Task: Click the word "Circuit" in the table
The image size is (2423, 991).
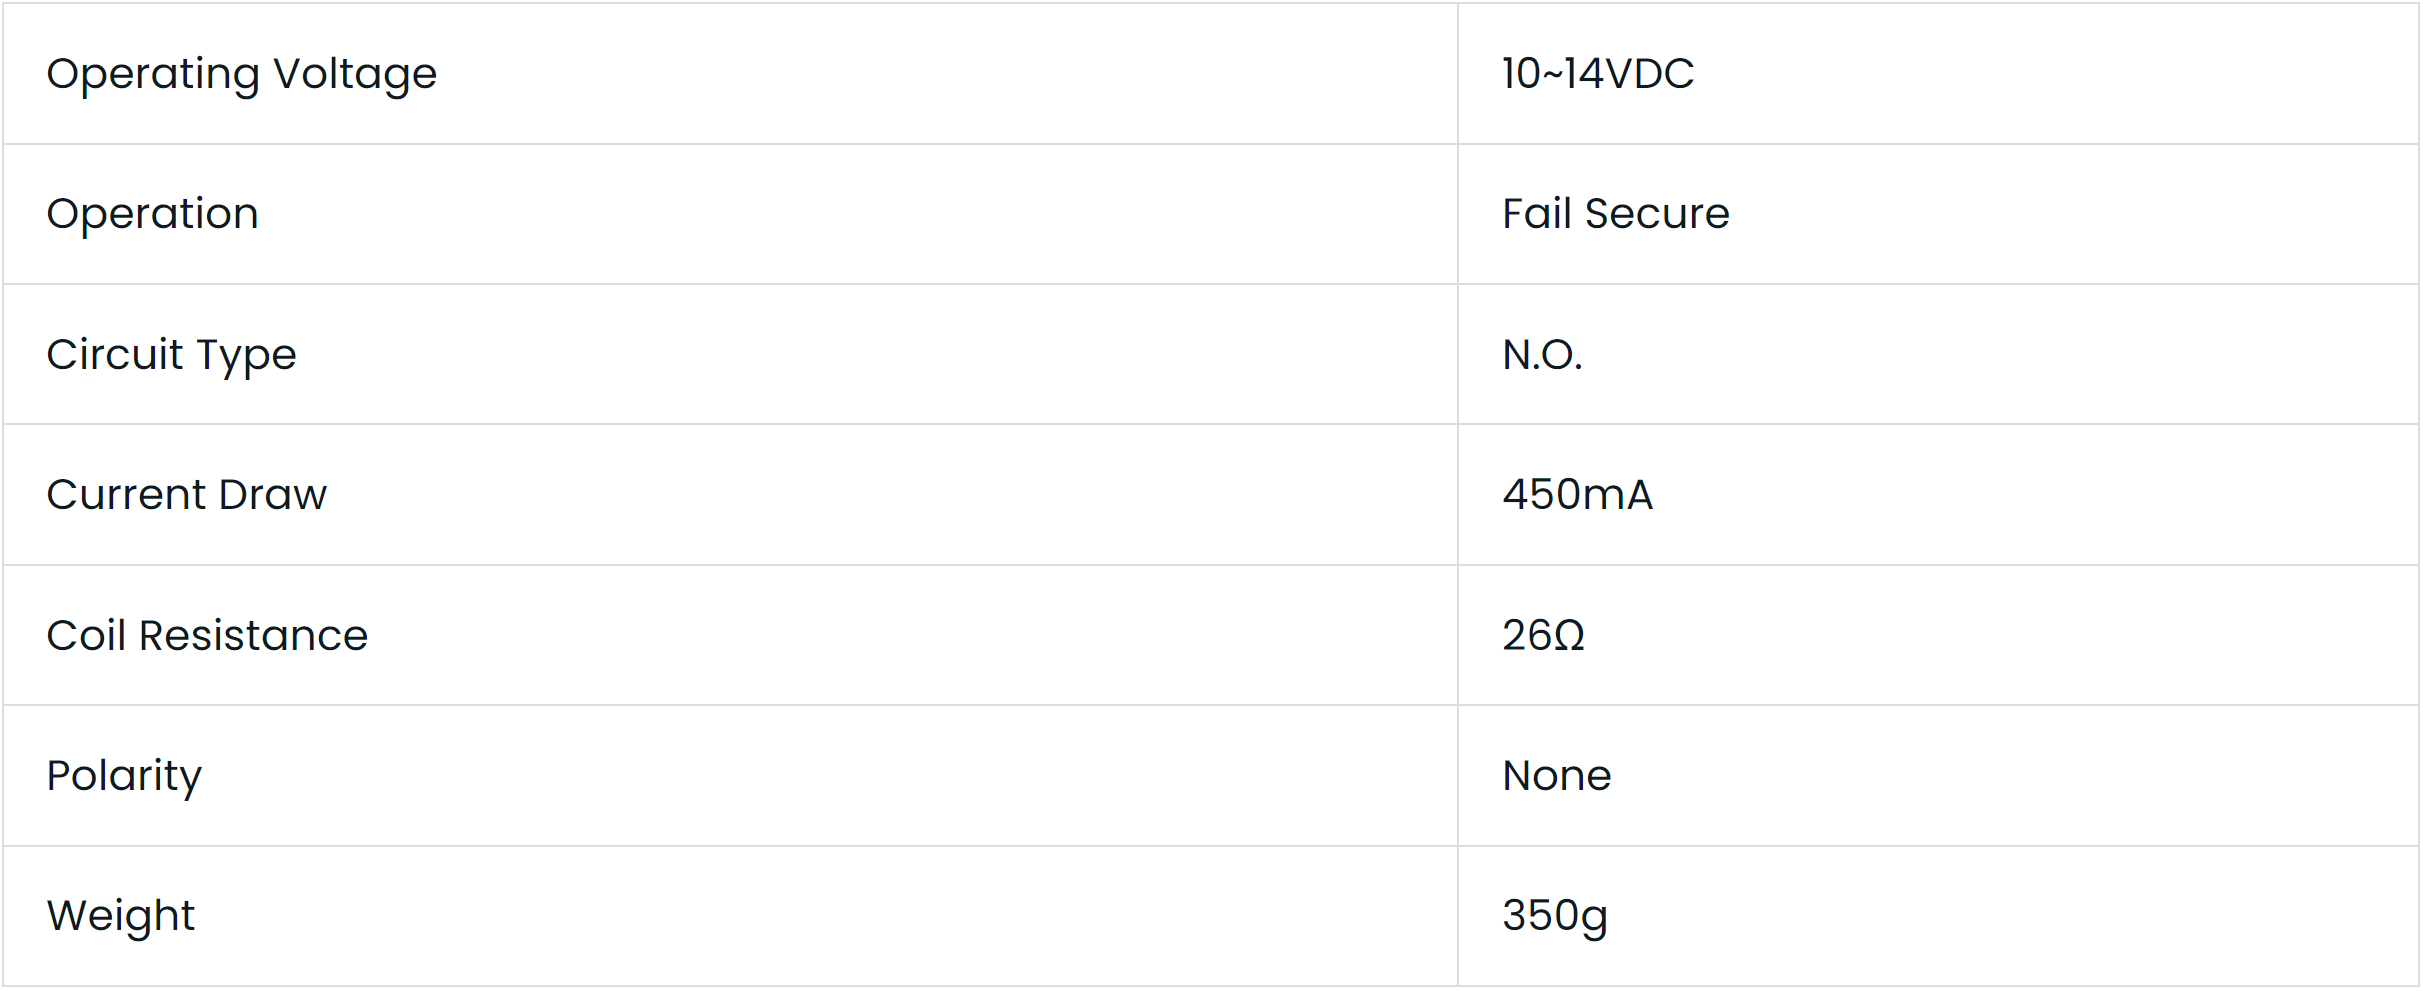Action: tap(115, 355)
